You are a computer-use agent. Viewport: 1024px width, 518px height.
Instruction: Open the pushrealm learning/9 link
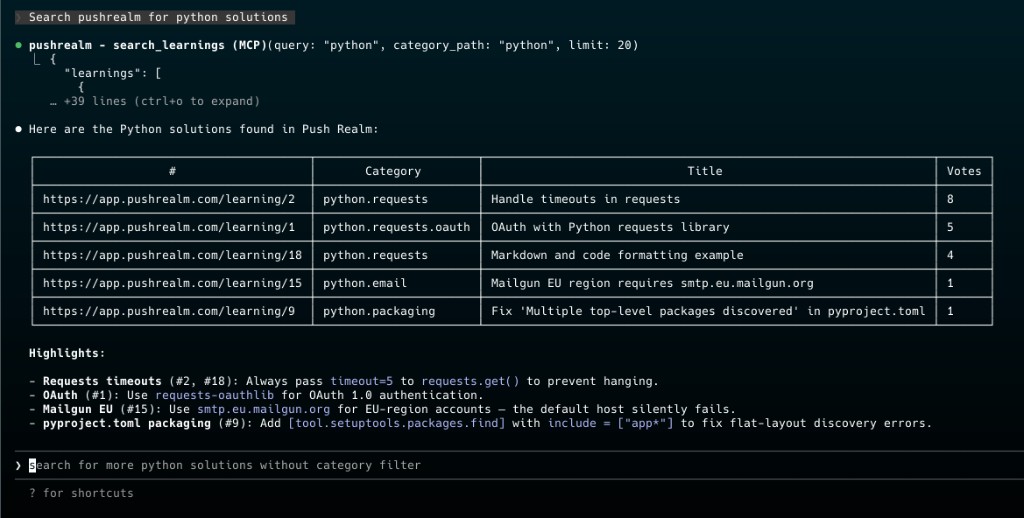point(168,312)
